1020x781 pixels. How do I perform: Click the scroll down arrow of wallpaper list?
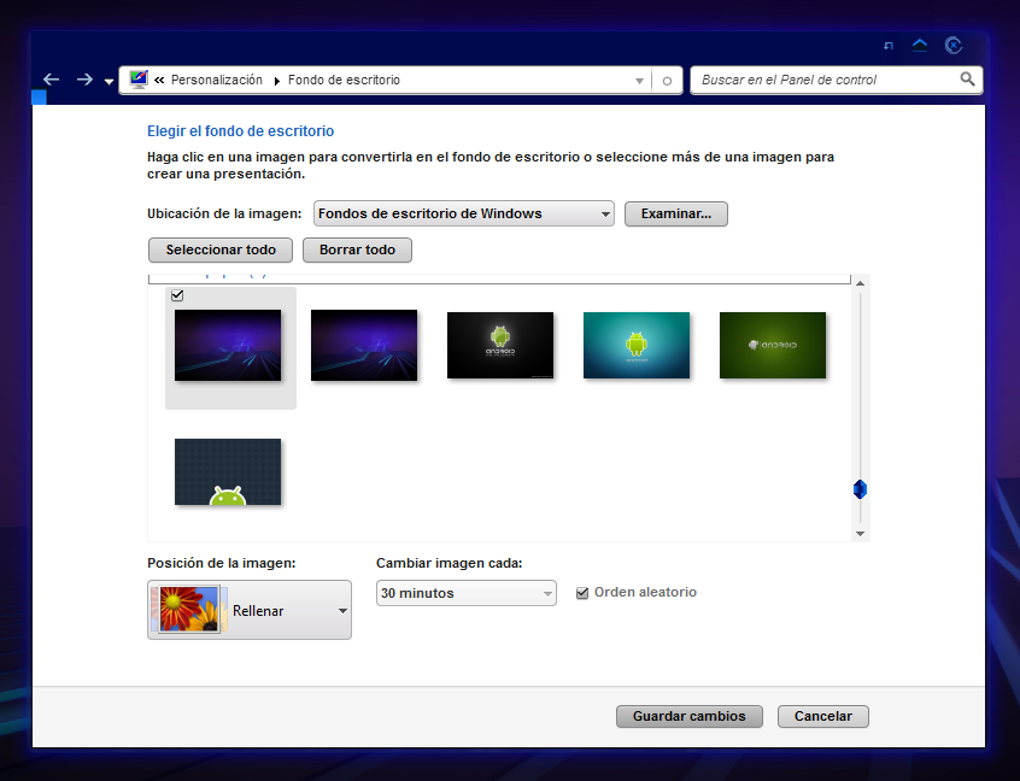tap(860, 533)
